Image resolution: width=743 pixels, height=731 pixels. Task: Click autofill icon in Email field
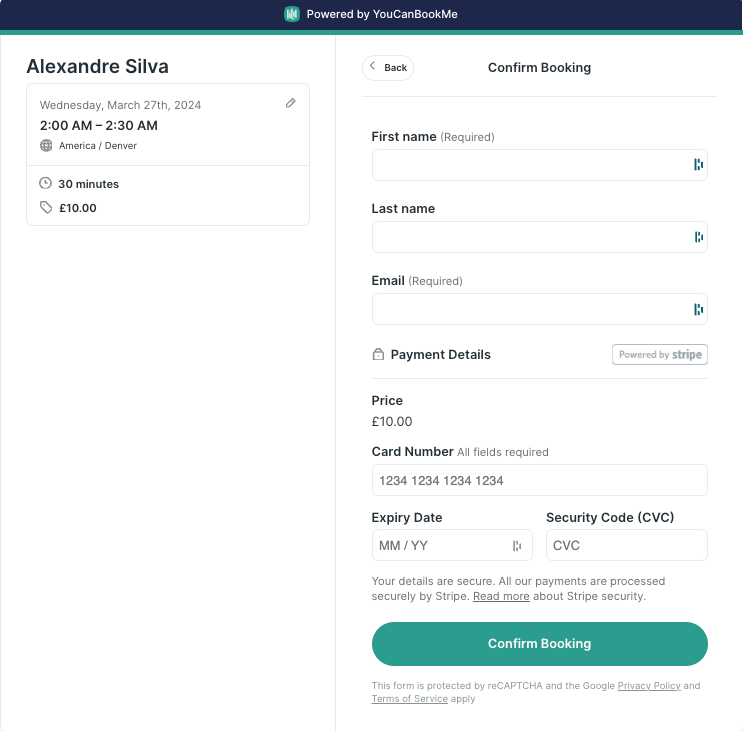[698, 309]
